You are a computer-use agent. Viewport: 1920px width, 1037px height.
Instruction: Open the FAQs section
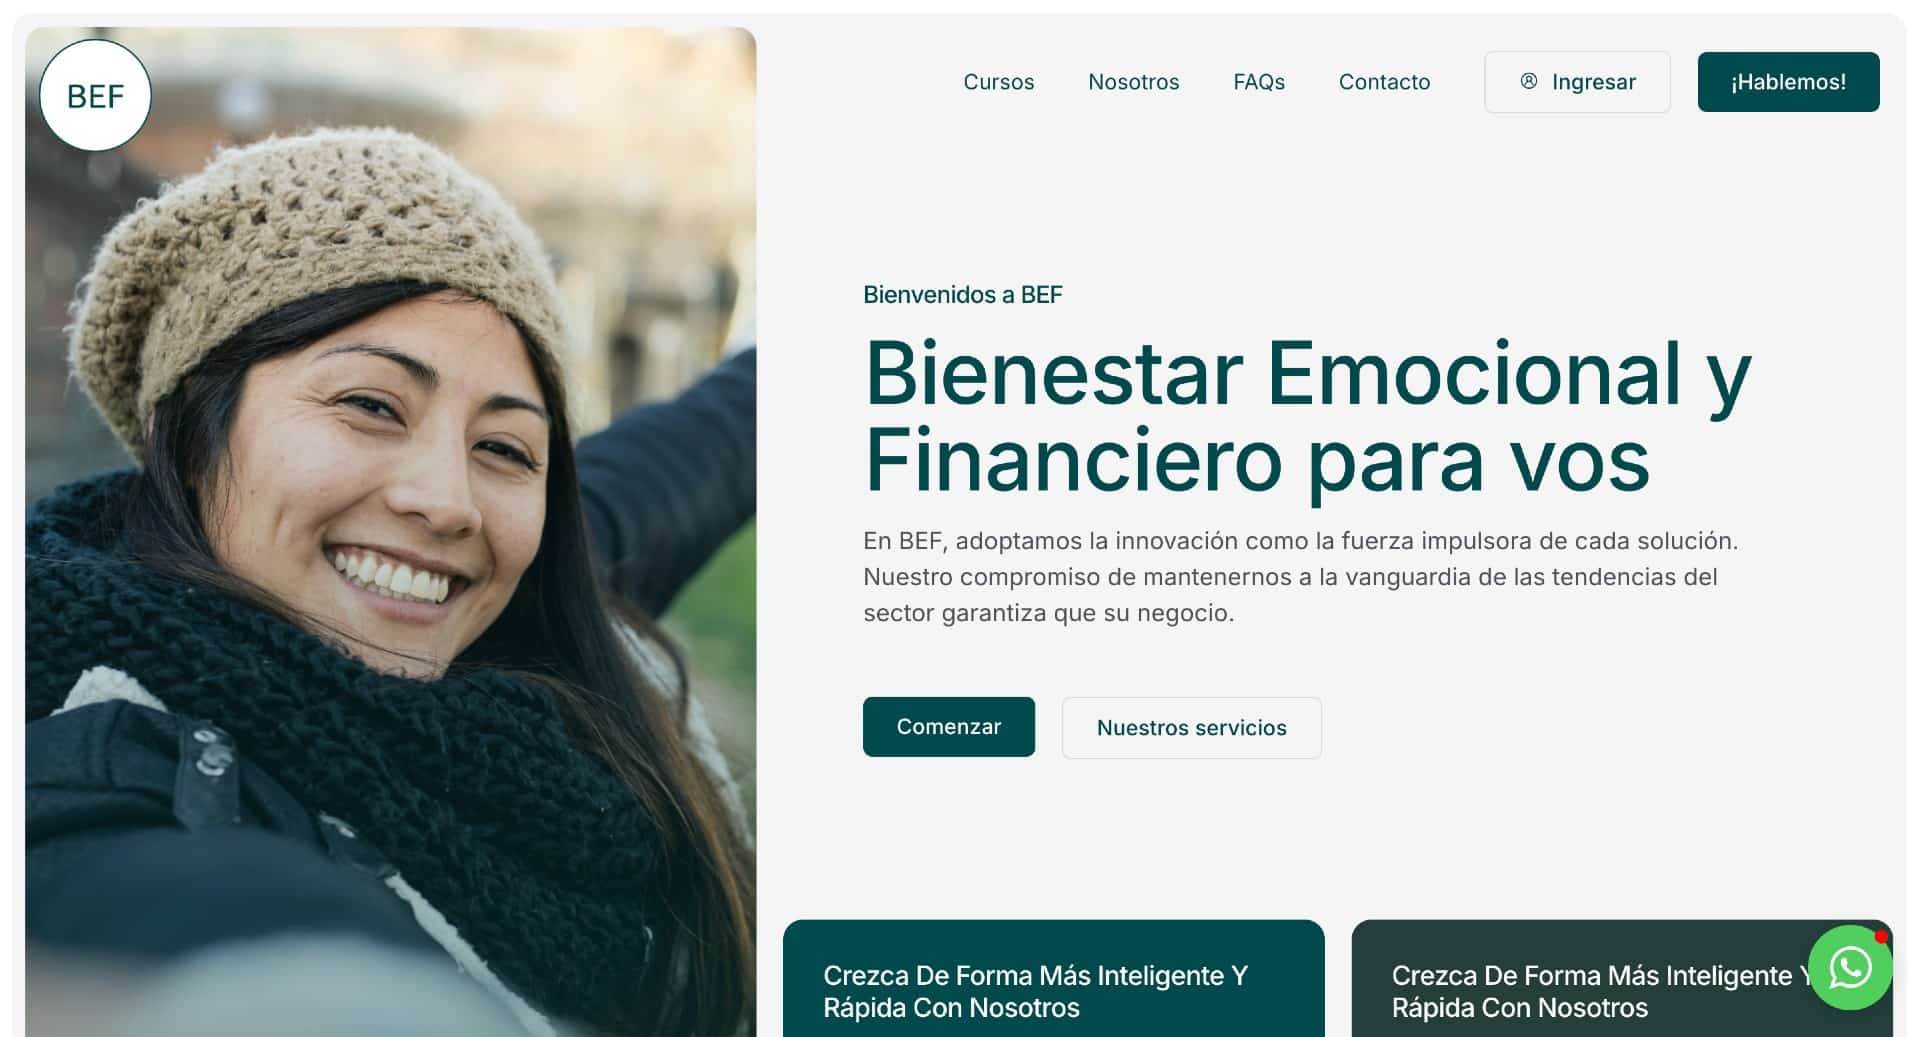point(1259,82)
